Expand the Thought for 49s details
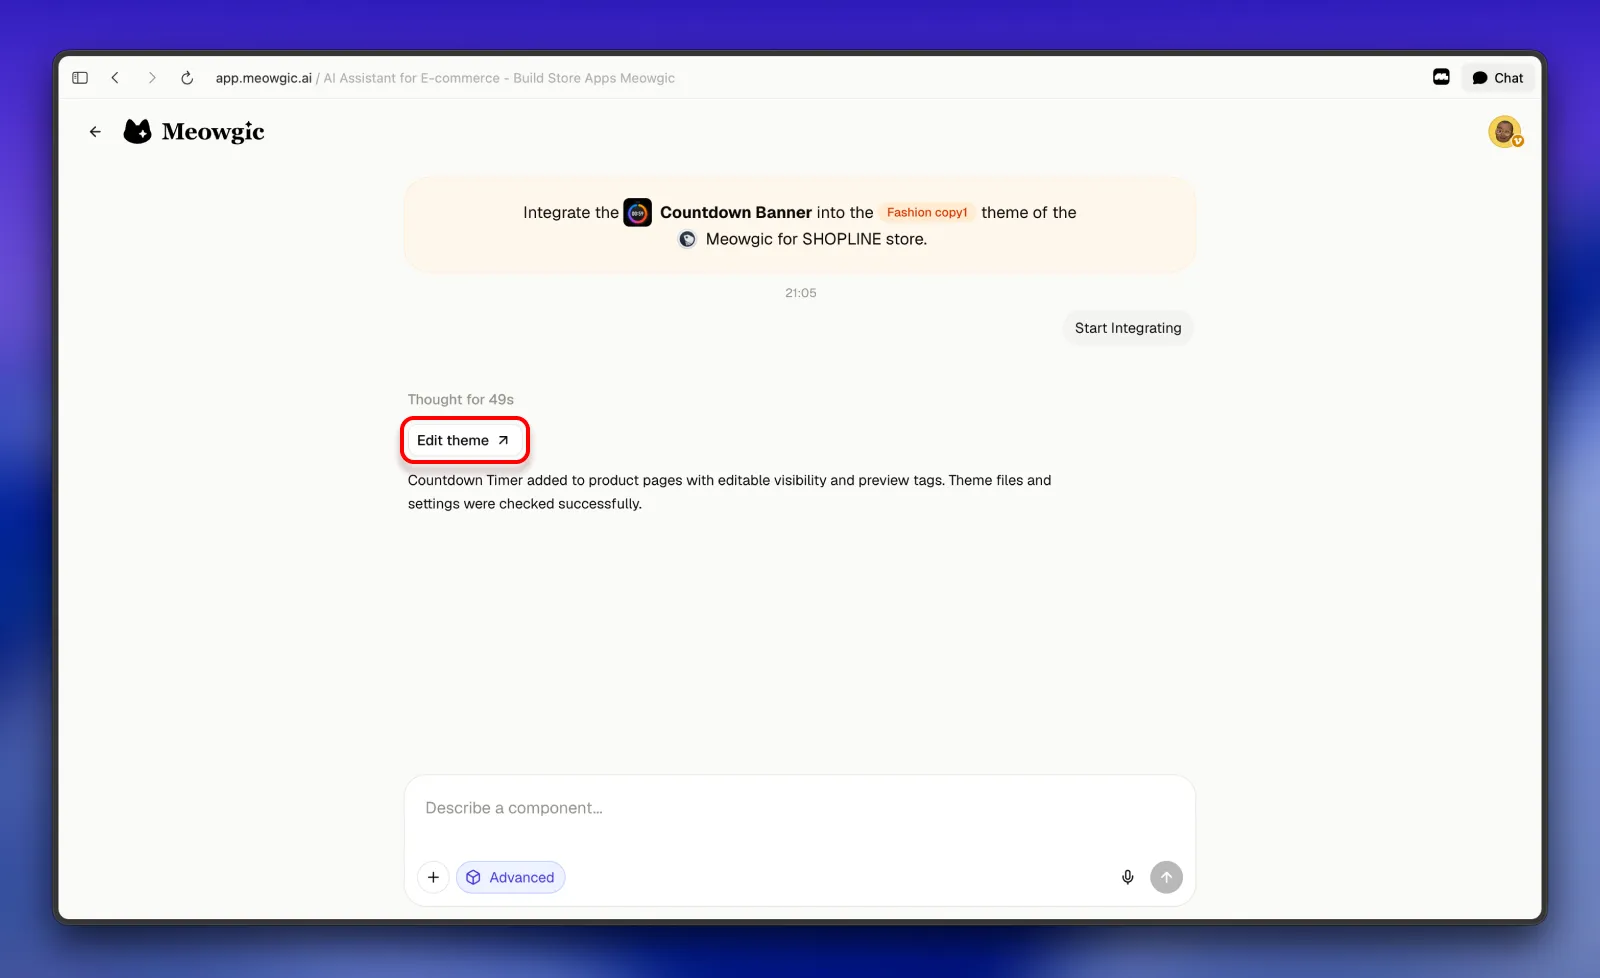The width and height of the screenshot is (1600, 978). click(461, 399)
